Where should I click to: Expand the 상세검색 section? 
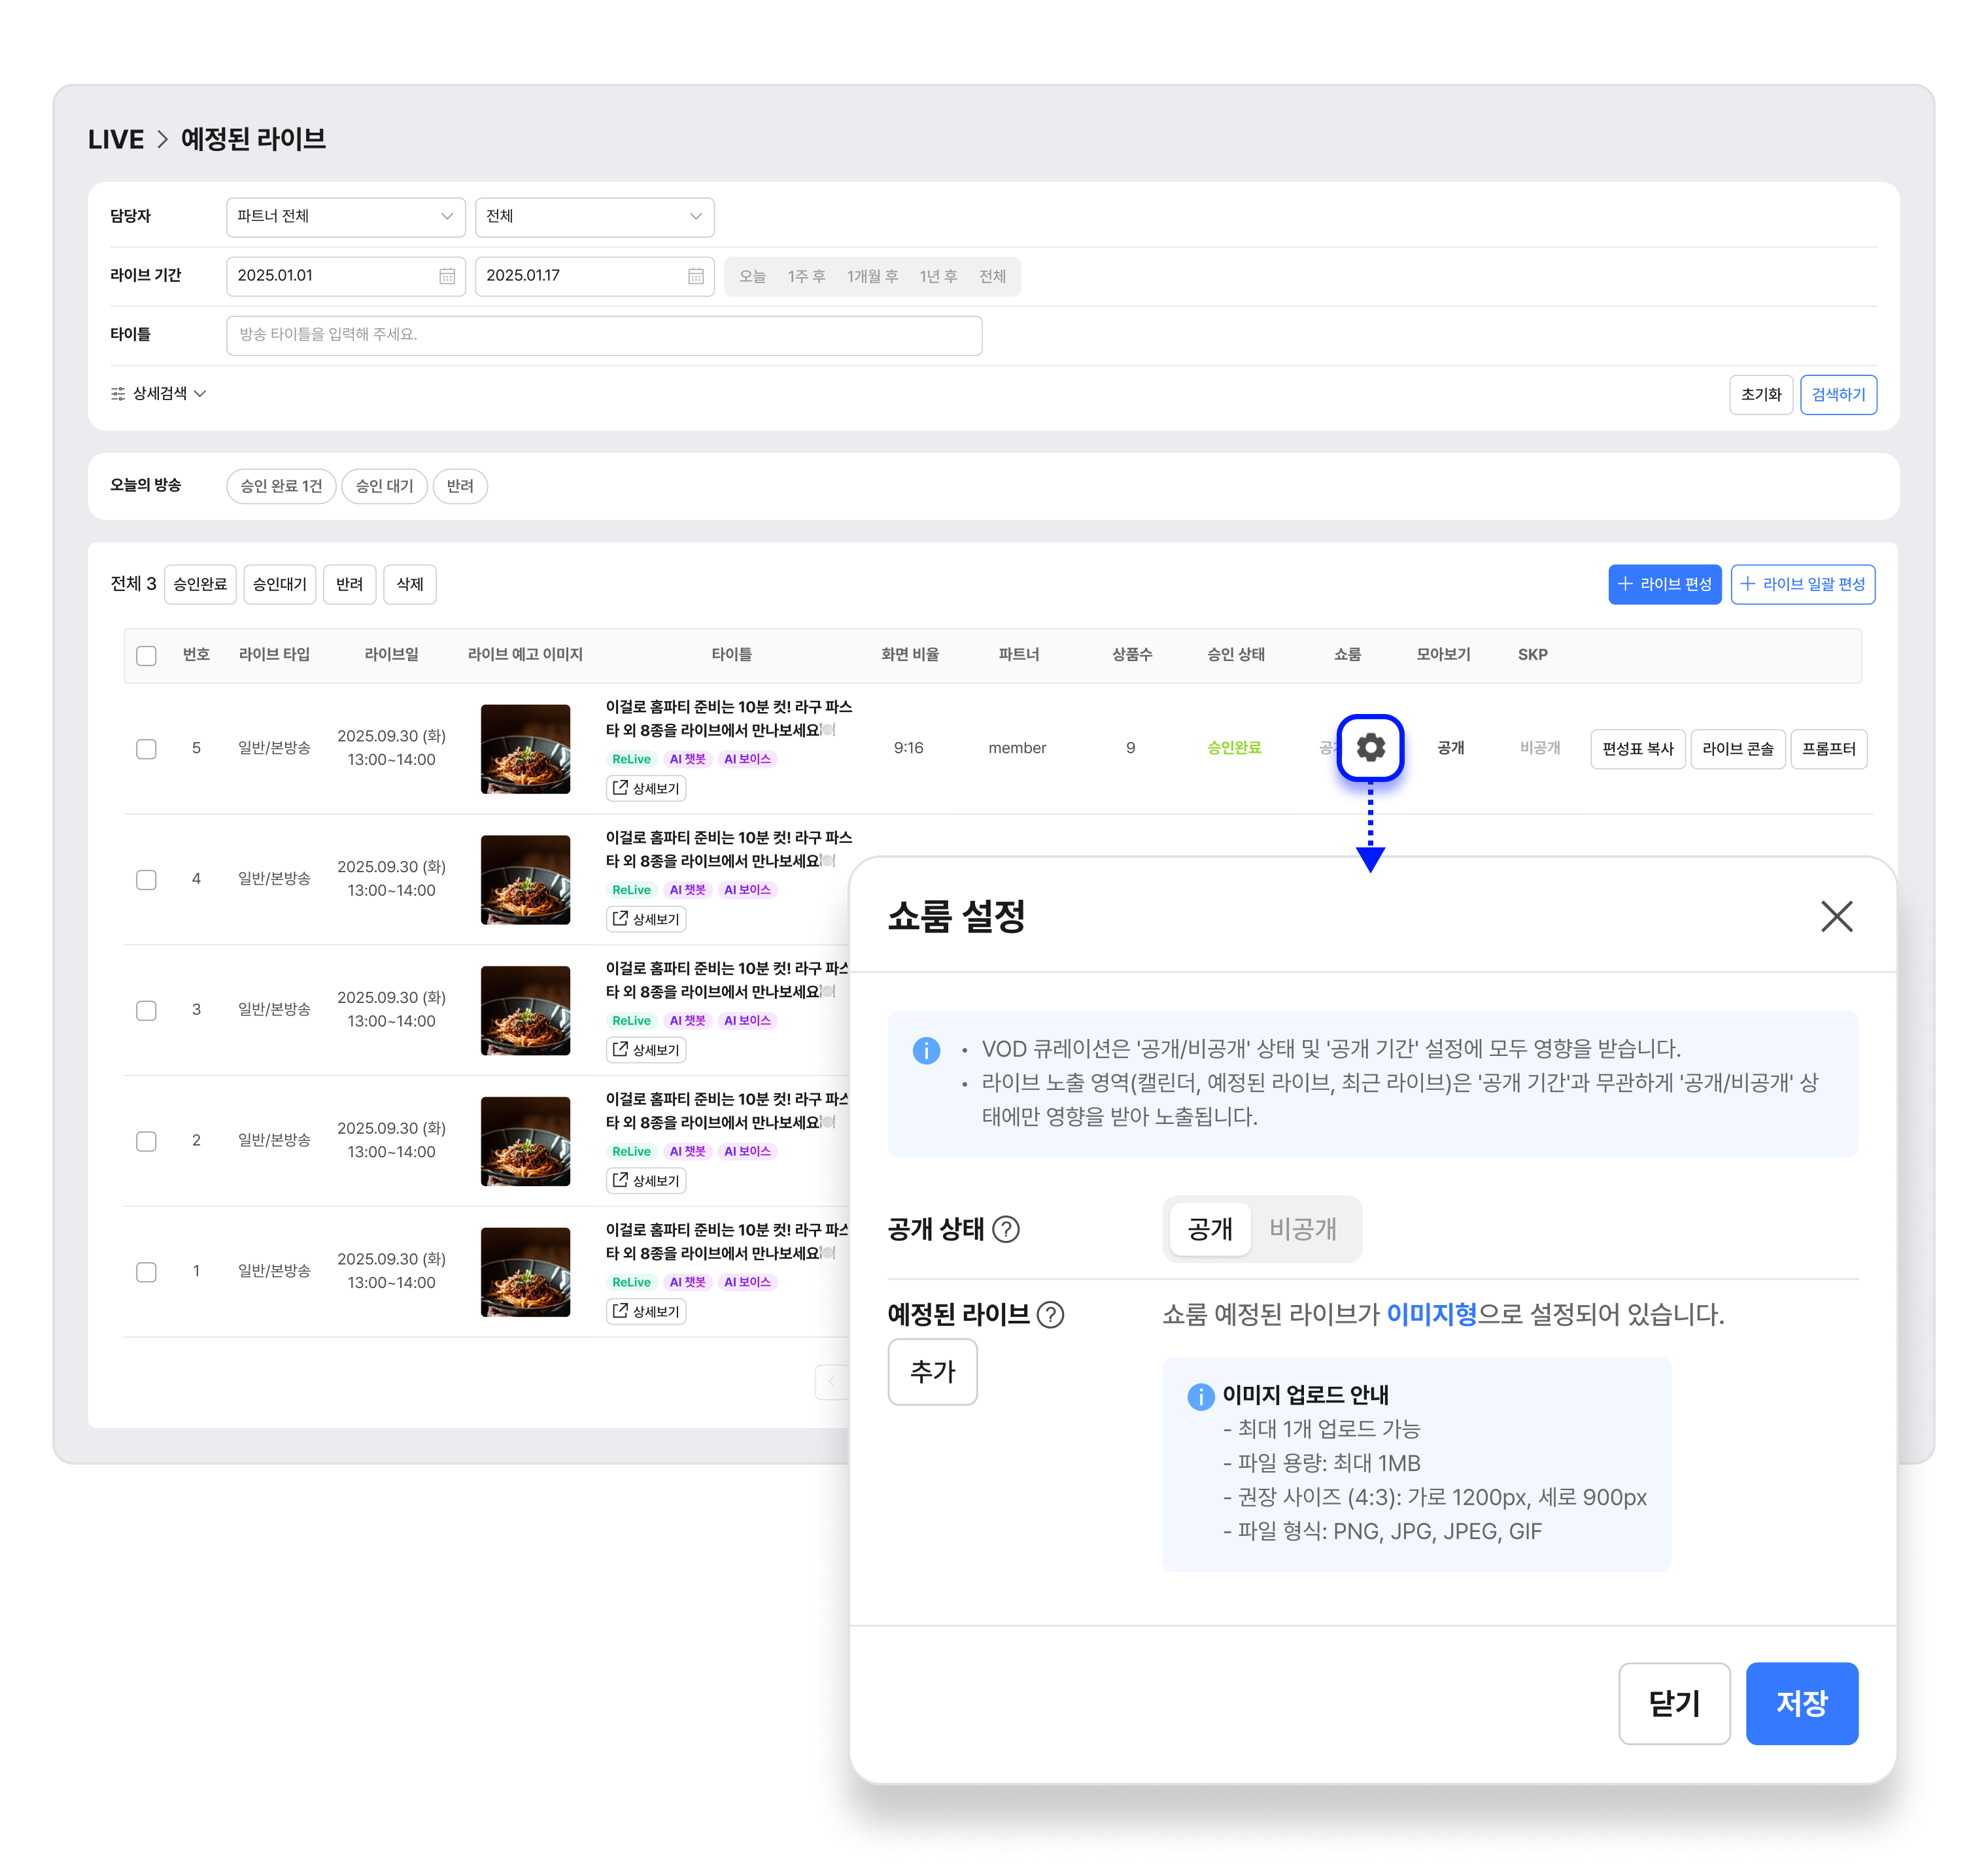click(x=159, y=394)
